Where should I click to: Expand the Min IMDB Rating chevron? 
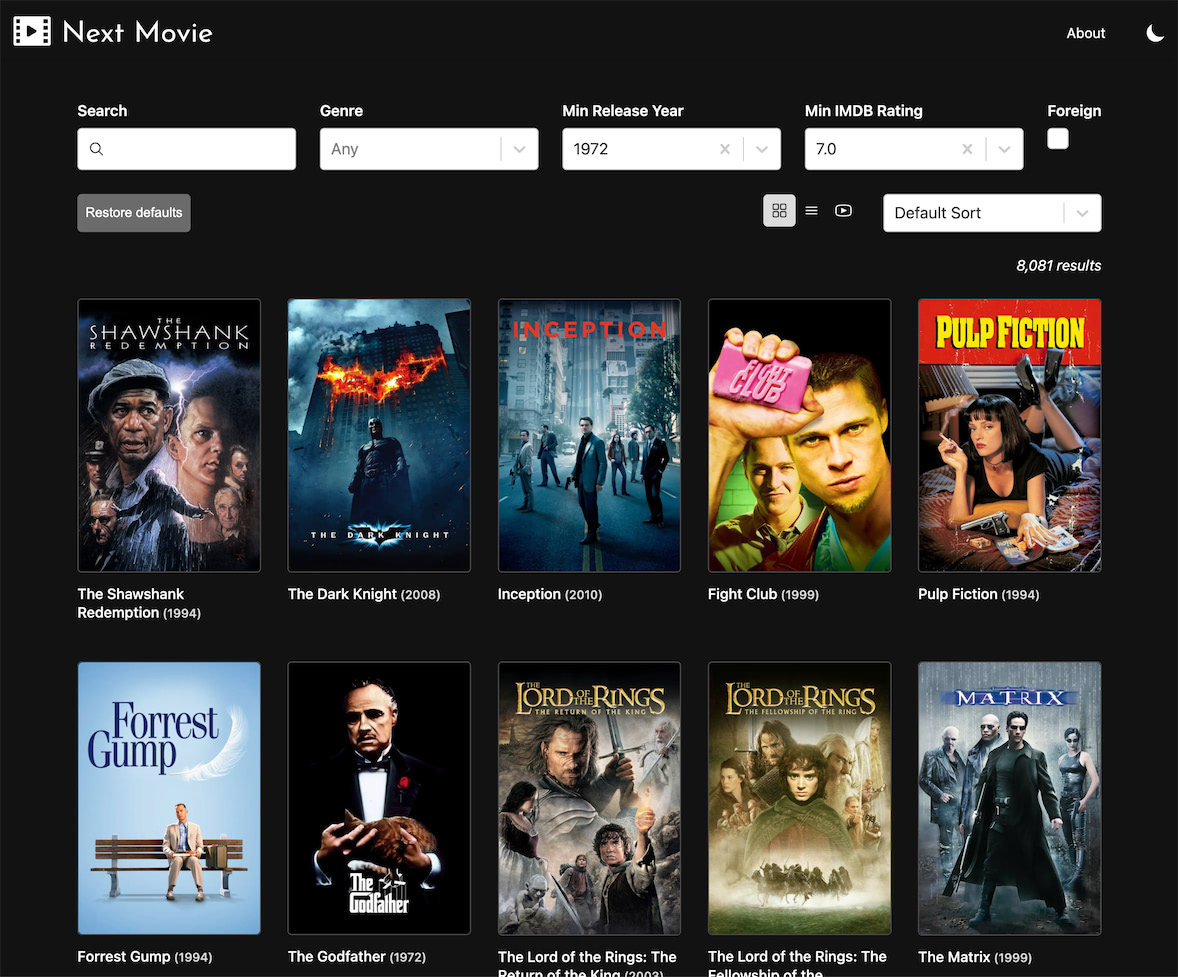pos(1004,149)
